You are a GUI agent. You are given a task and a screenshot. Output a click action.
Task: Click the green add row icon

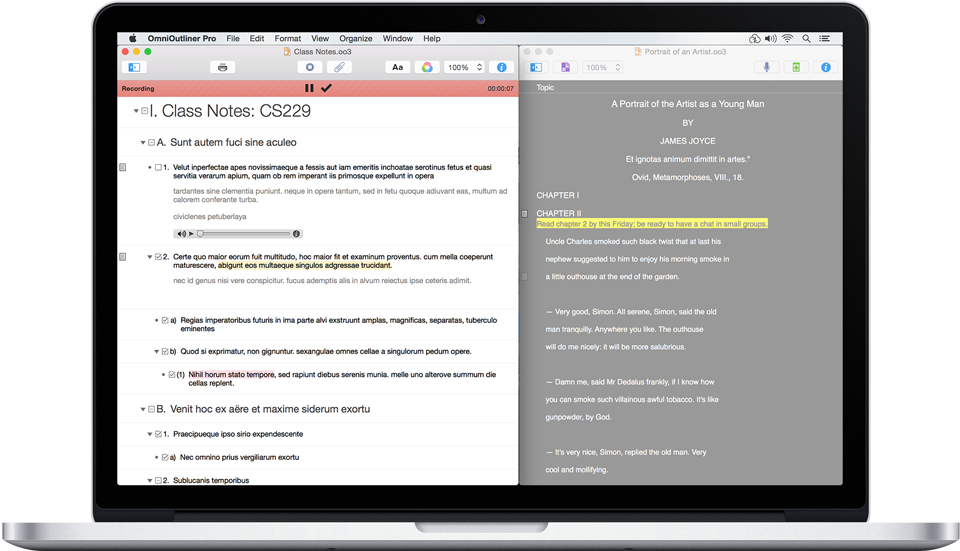796,67
